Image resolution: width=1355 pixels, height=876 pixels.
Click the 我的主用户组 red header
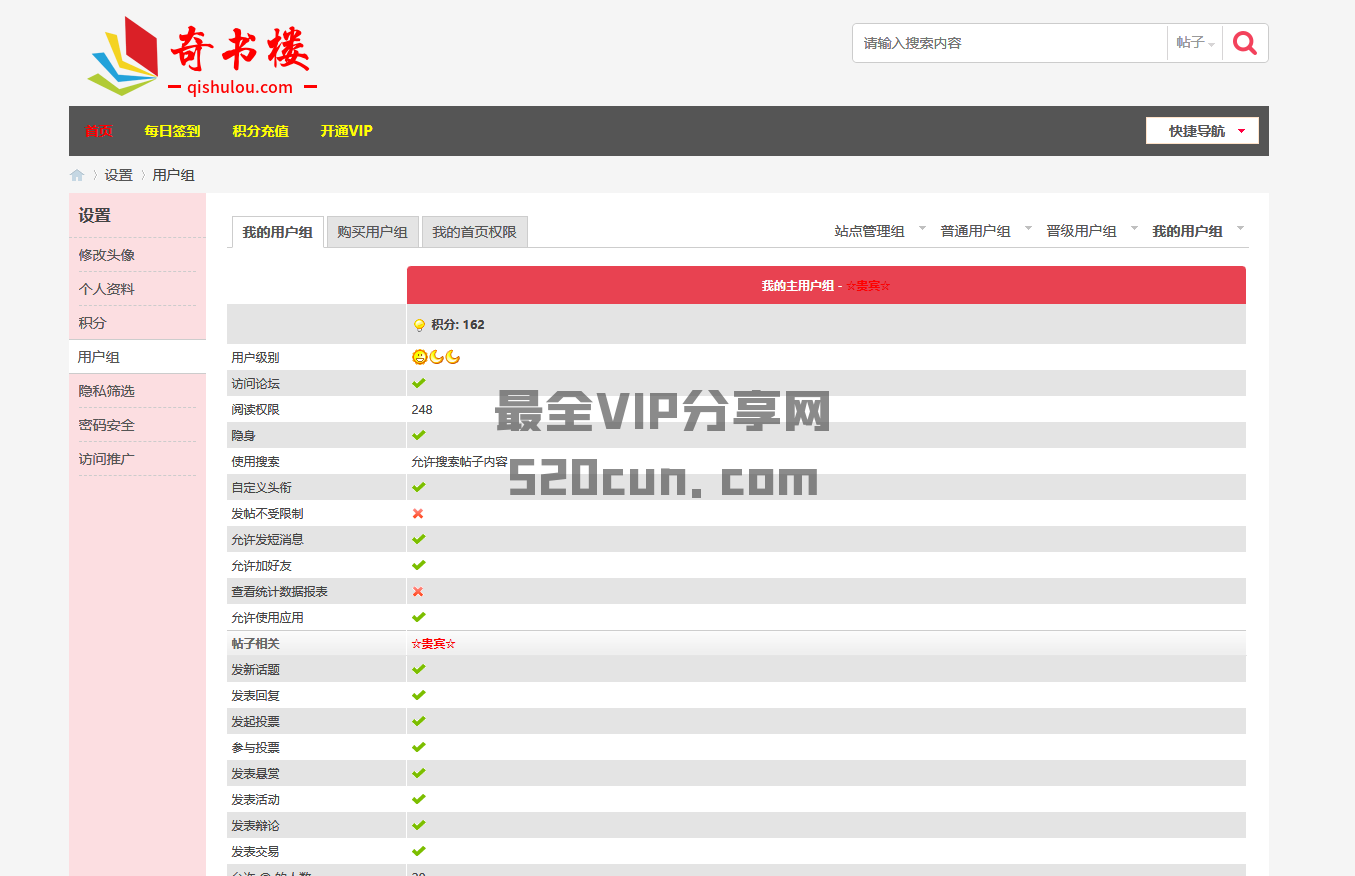[x=826, y=285]
